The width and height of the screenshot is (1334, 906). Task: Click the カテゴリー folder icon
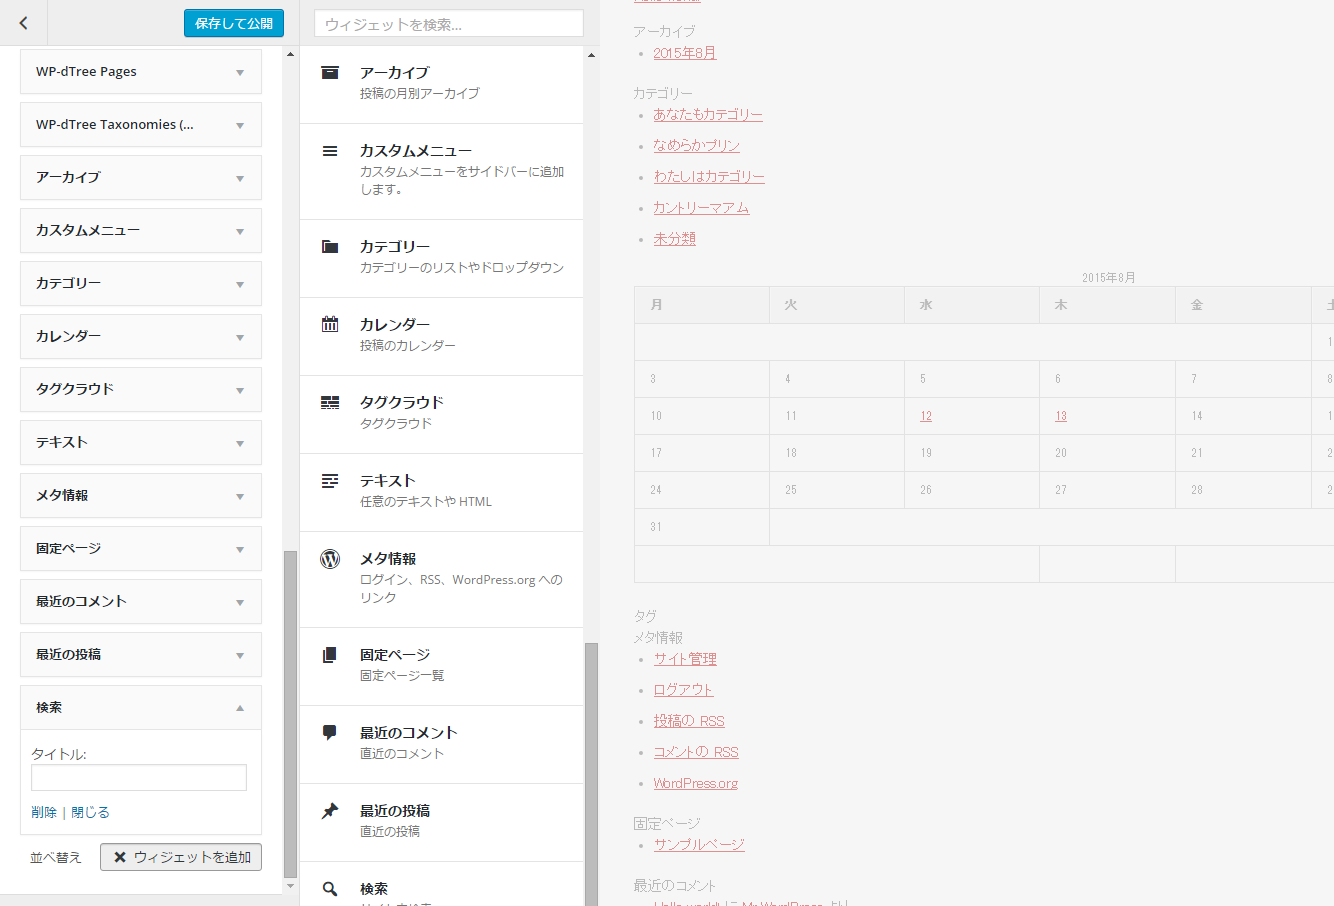[330, 246]
